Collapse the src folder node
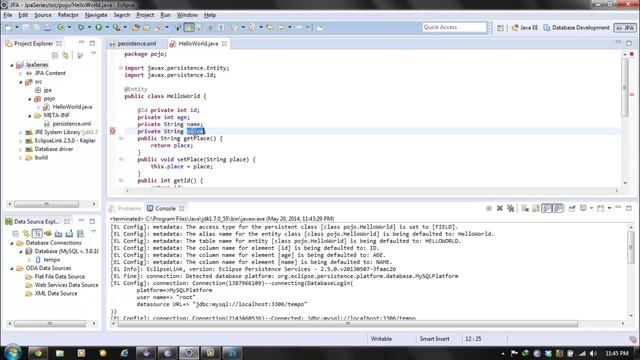This screenshot has width=640, height=360. 21,82
